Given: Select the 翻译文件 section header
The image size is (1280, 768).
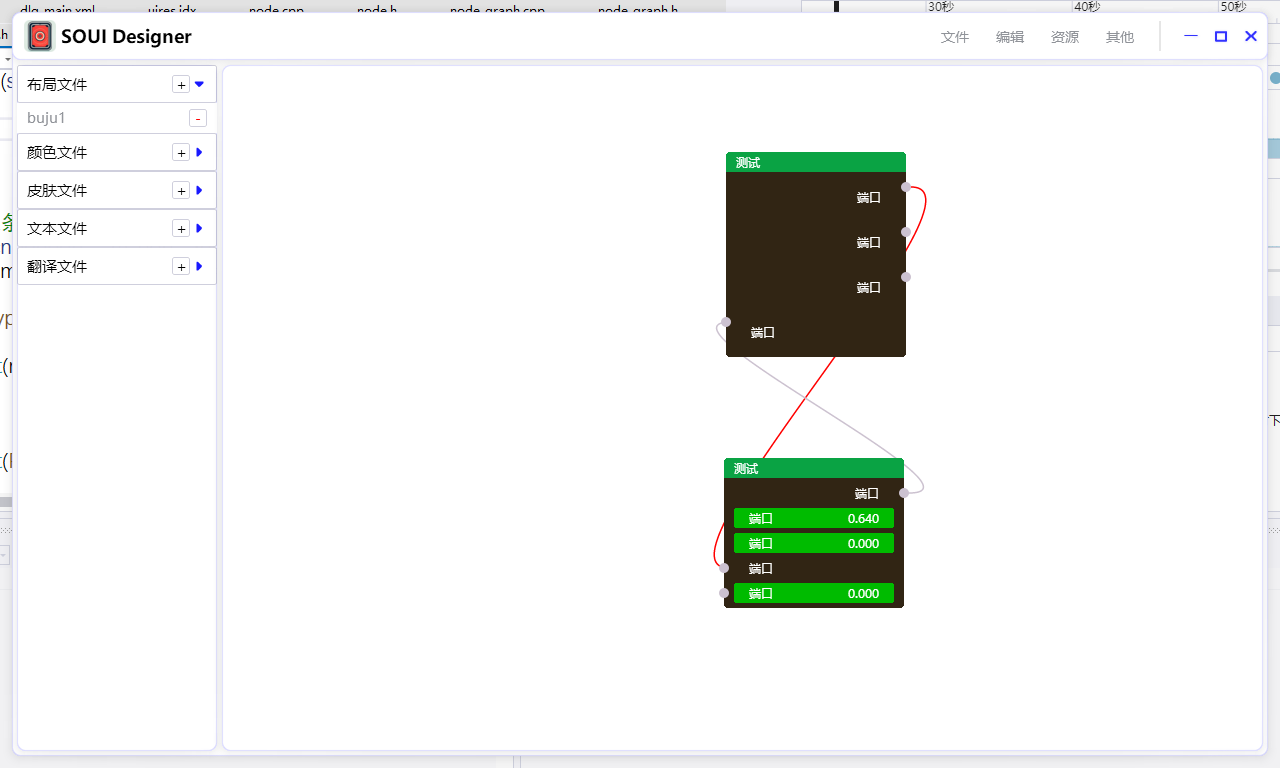Looking at the screenshot, I should click(117, 267).
